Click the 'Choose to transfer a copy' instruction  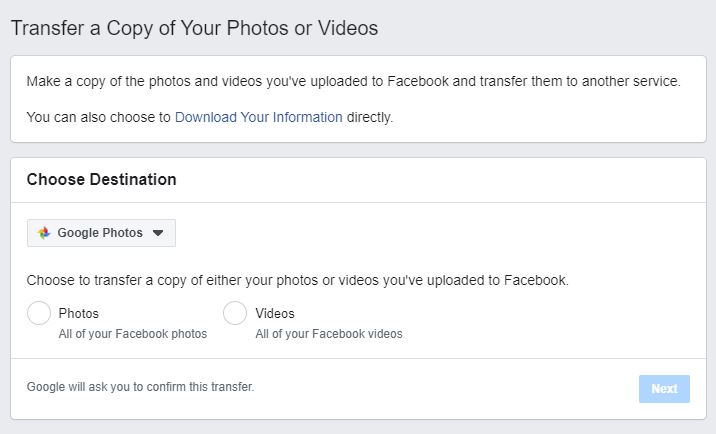click(x=298, y=280)
